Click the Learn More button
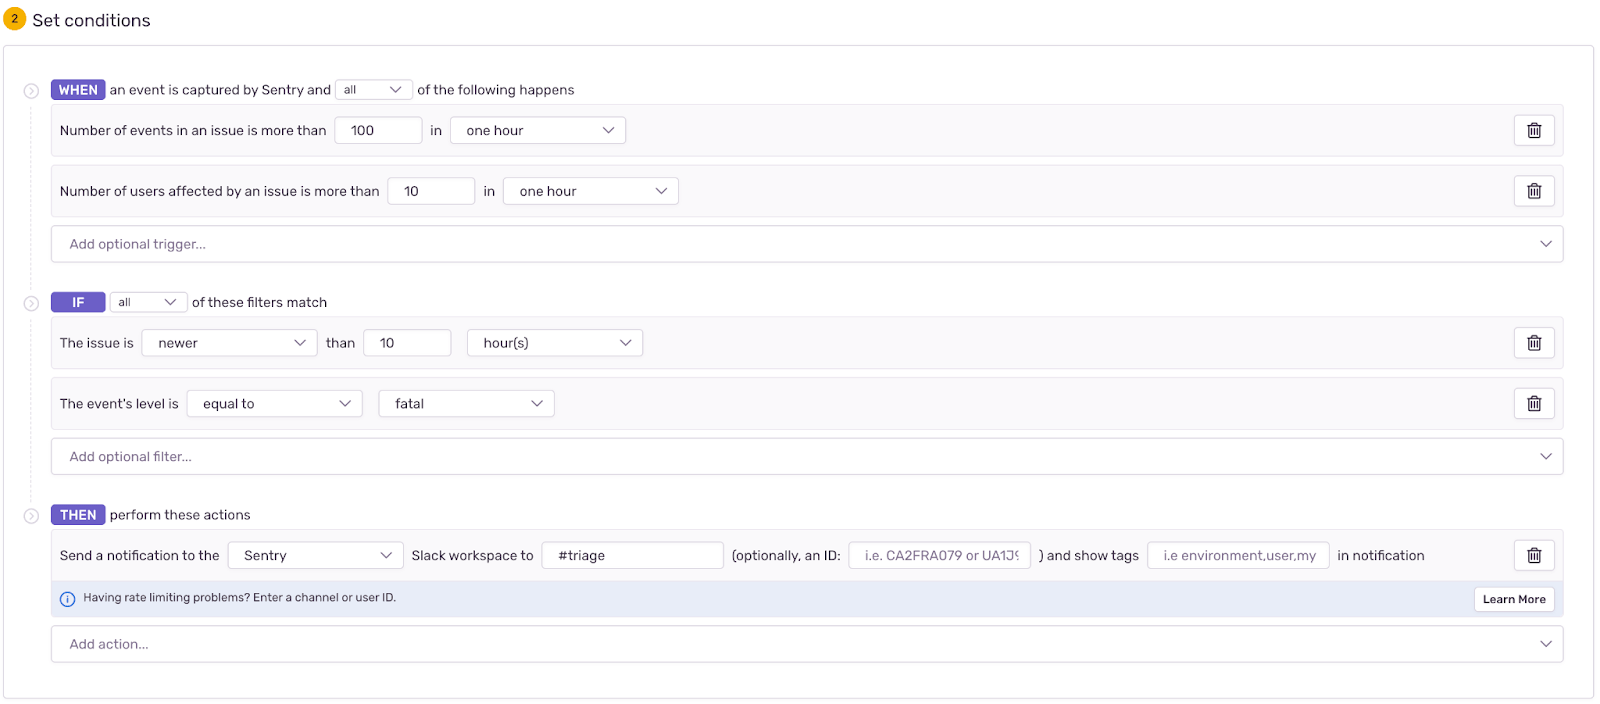Screen dimensions: 1600x704 [1514, 599]
